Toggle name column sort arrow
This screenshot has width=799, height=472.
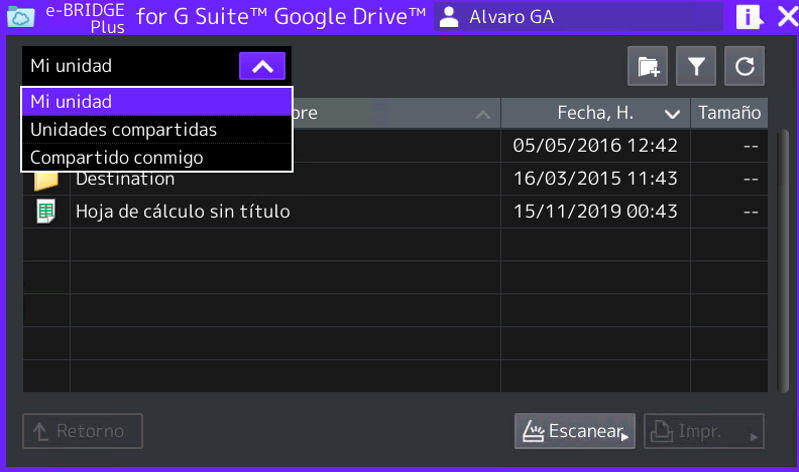click(482, 114)
